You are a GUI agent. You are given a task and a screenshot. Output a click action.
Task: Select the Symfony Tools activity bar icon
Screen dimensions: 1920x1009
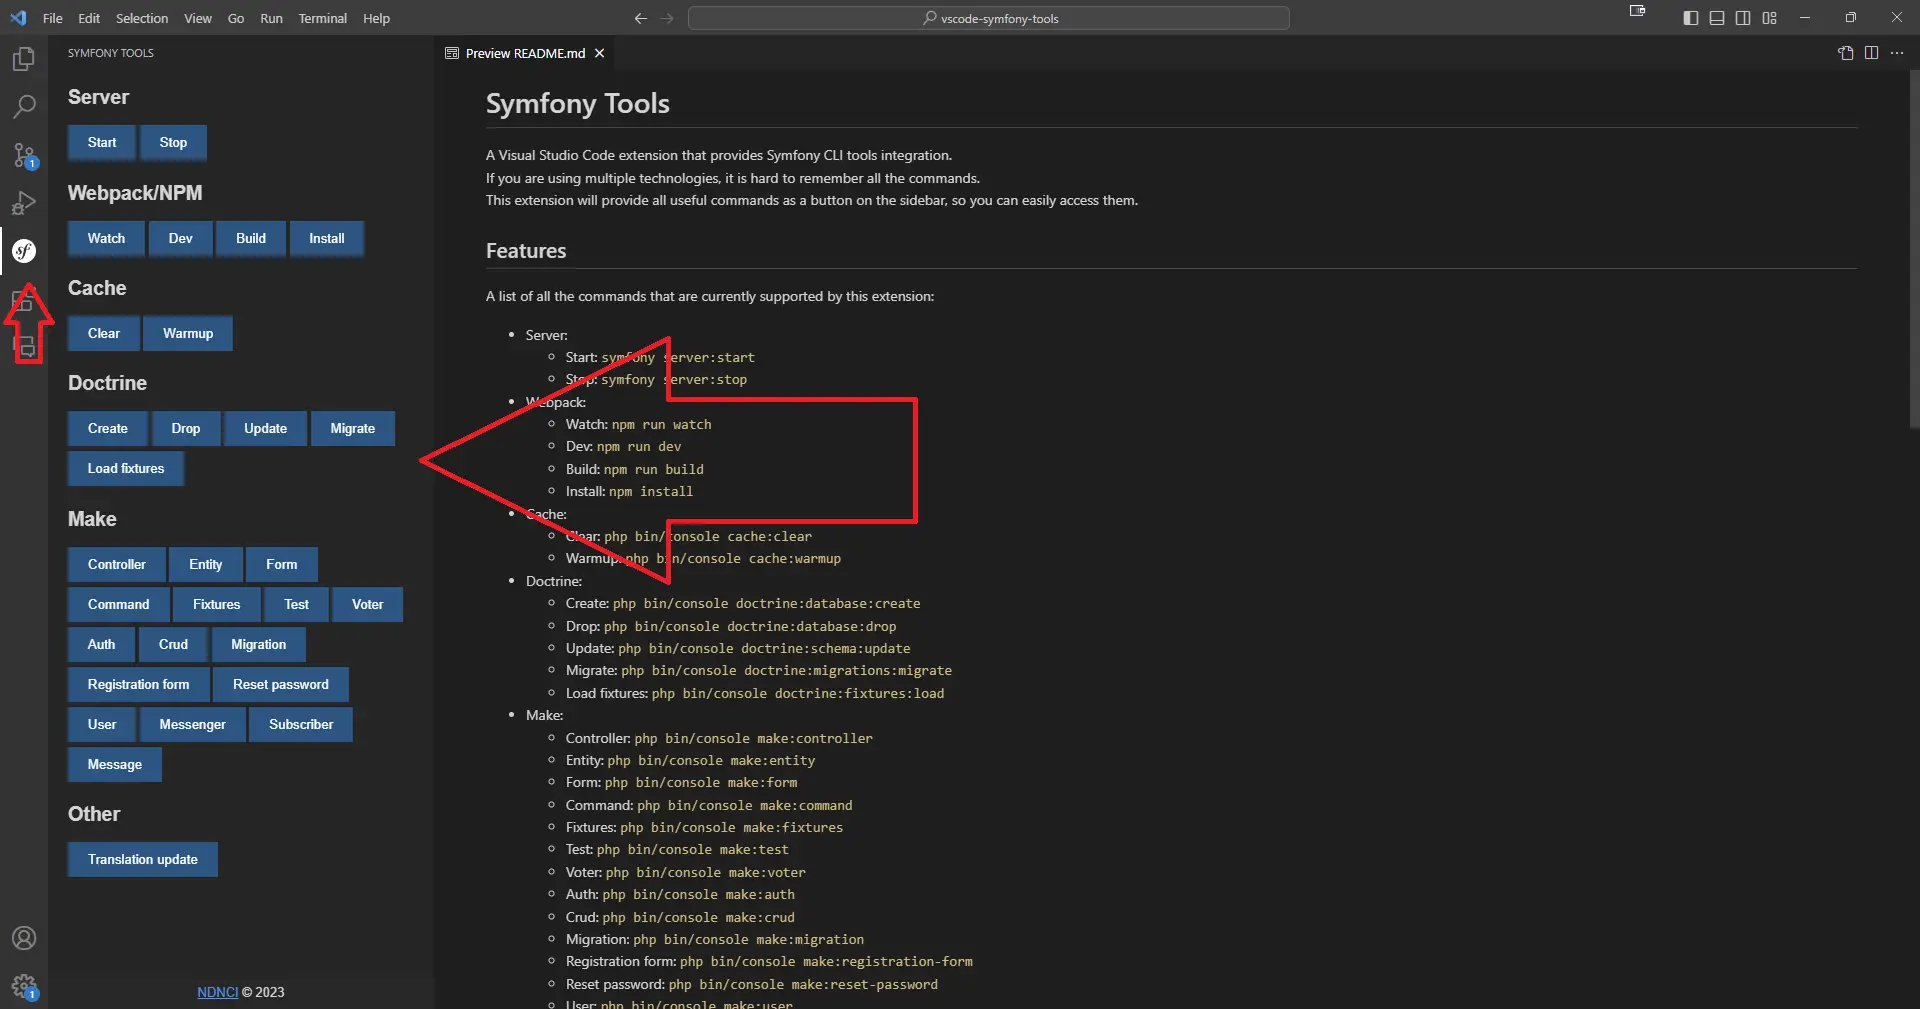24,251
